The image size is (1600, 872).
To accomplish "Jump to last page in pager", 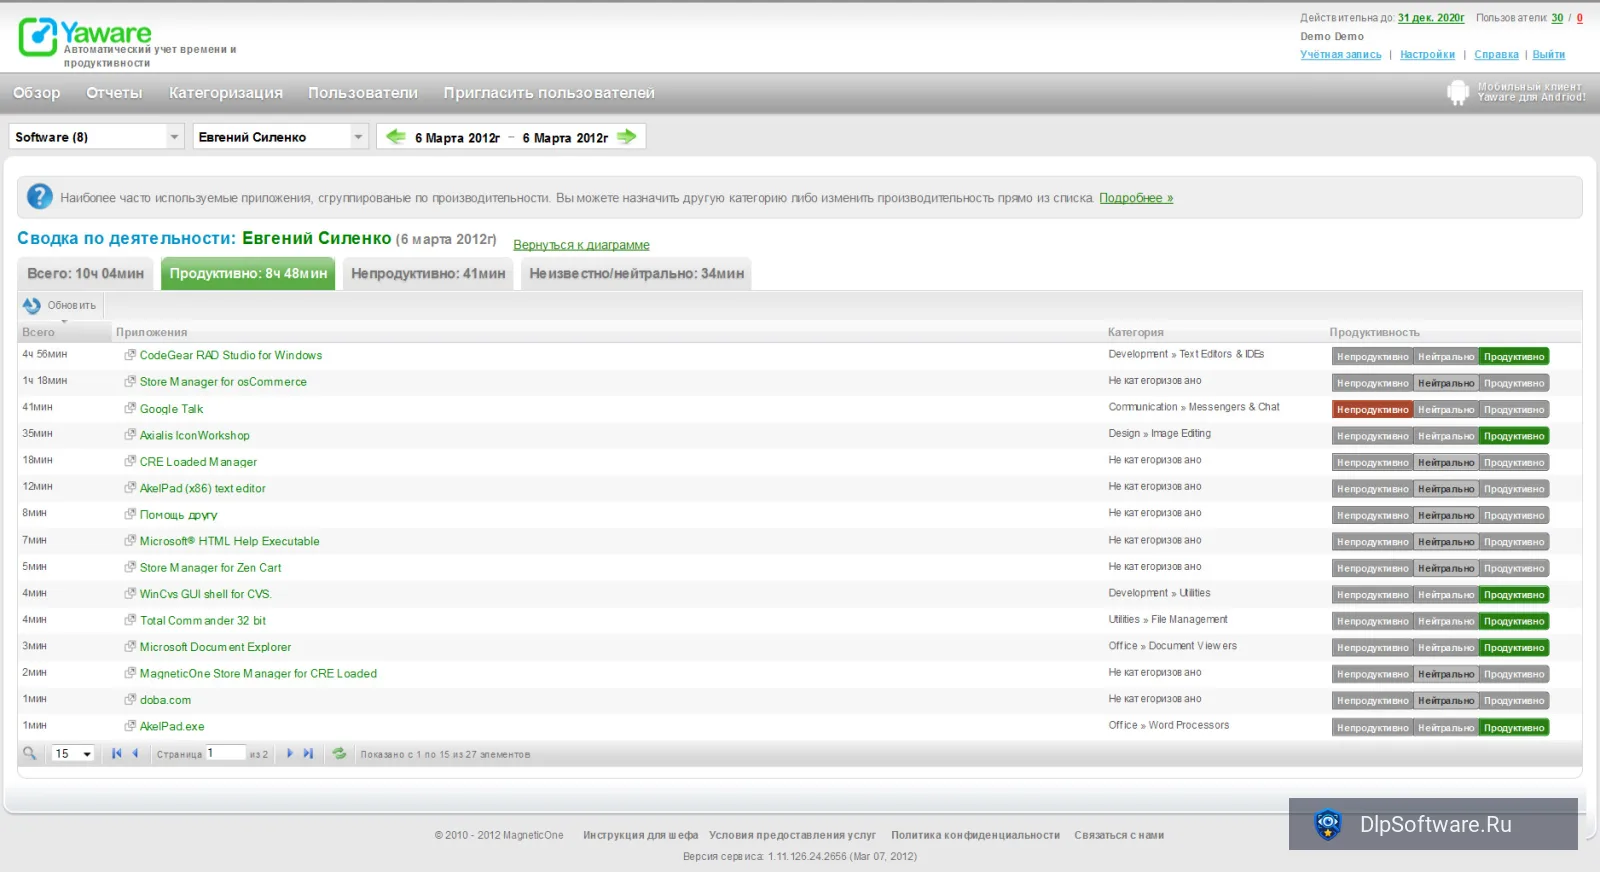I will (308, 753).
